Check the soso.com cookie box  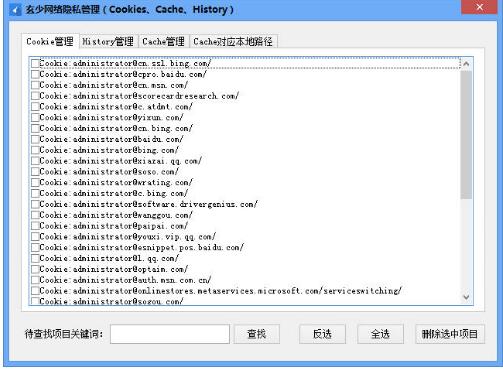(35, 172)
